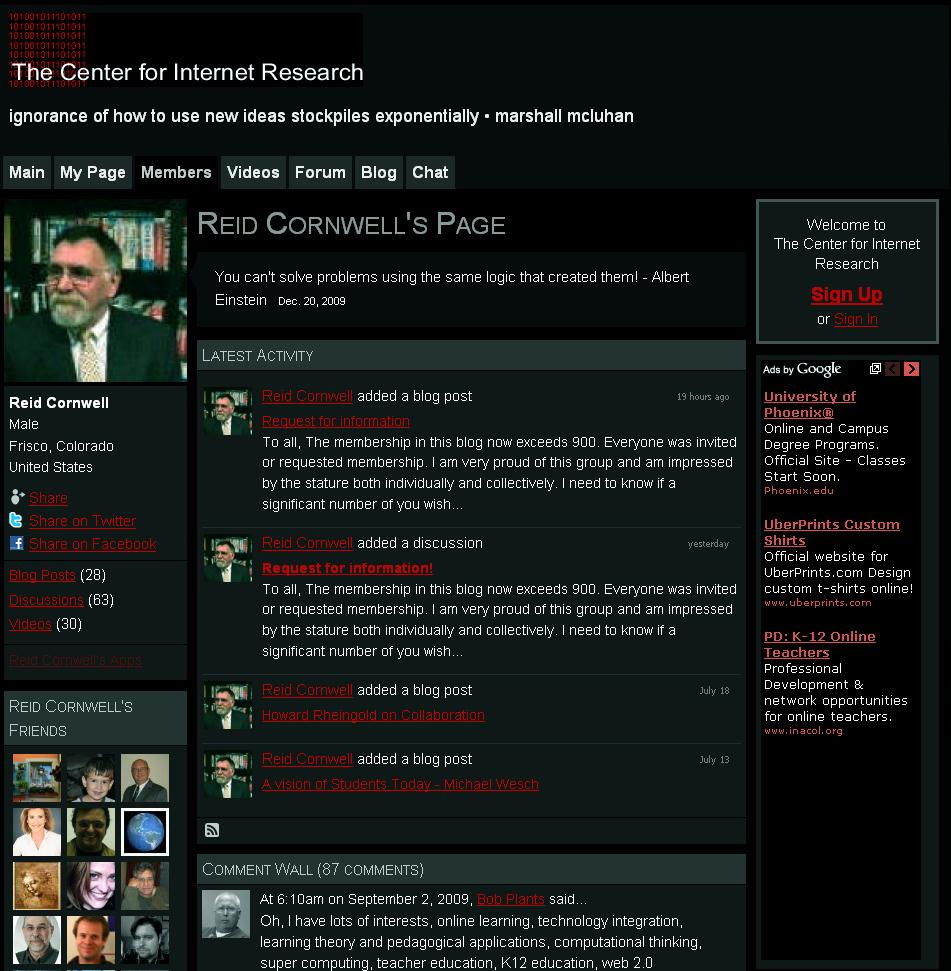Click the Sign In link
This screenshot has height=971, width=951.
(x=856, y=319)
